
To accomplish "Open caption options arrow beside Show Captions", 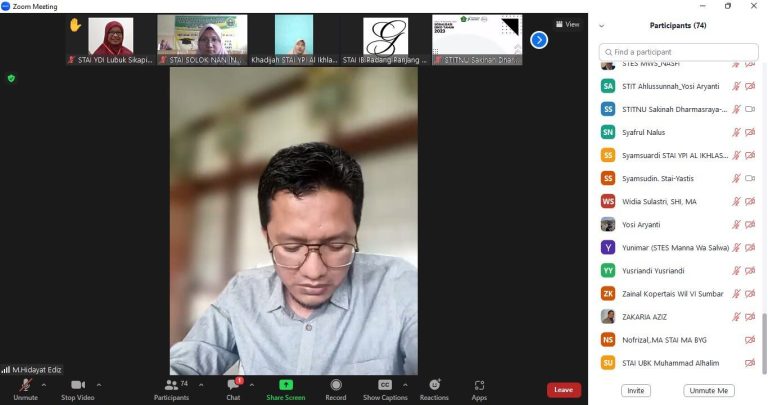I will coord(405,385).
